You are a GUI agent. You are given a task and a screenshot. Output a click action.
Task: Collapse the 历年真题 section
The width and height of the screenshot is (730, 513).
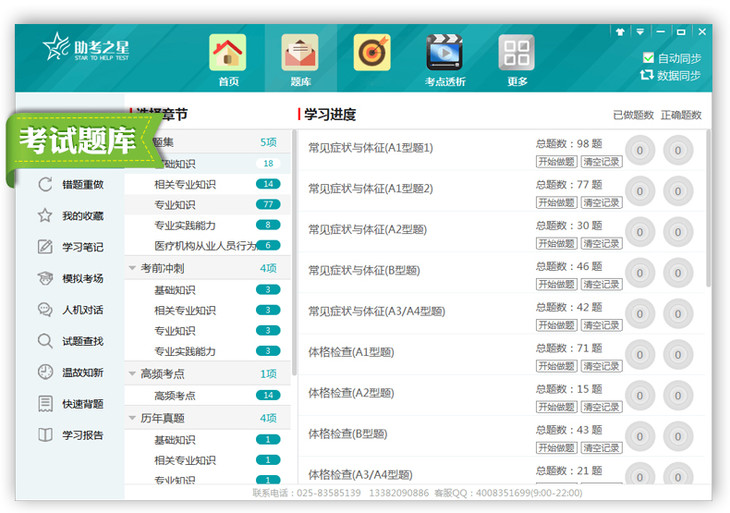[x=132, y=418]
